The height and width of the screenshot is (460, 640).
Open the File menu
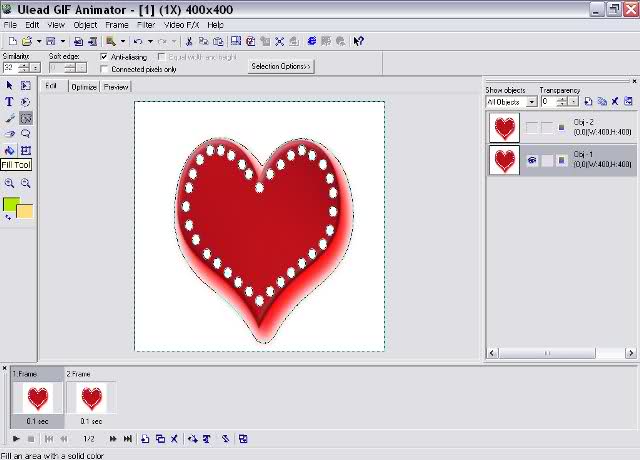pos(10,25)
